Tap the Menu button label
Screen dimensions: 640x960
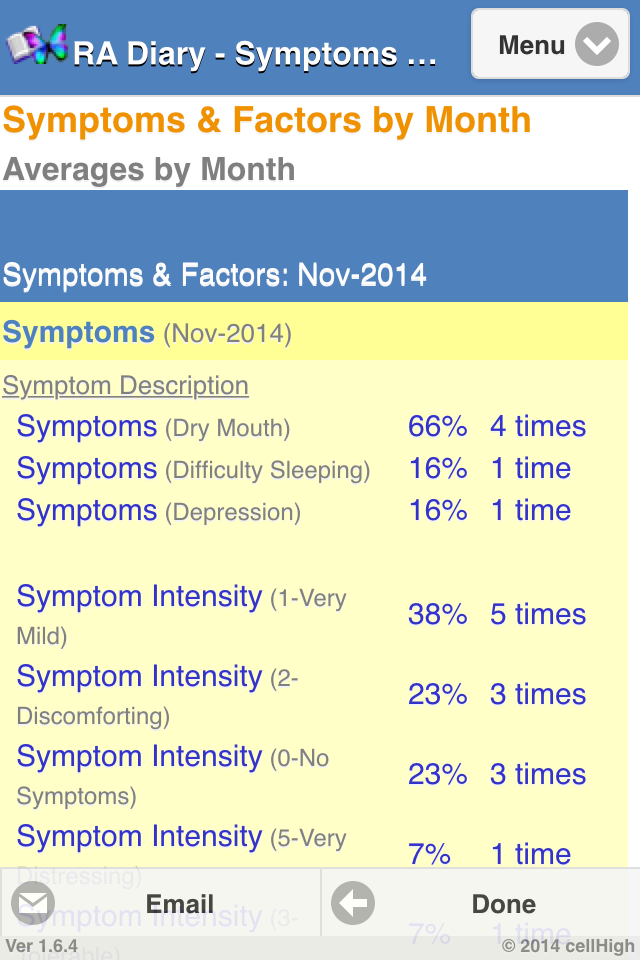[x=531, y=45]
